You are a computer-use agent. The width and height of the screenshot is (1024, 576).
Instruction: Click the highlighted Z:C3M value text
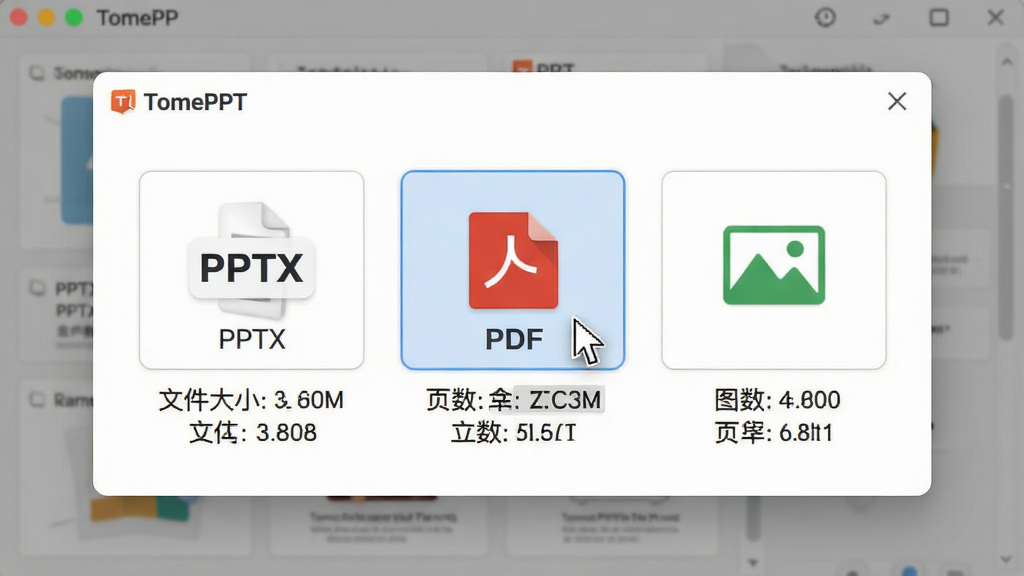565,400
